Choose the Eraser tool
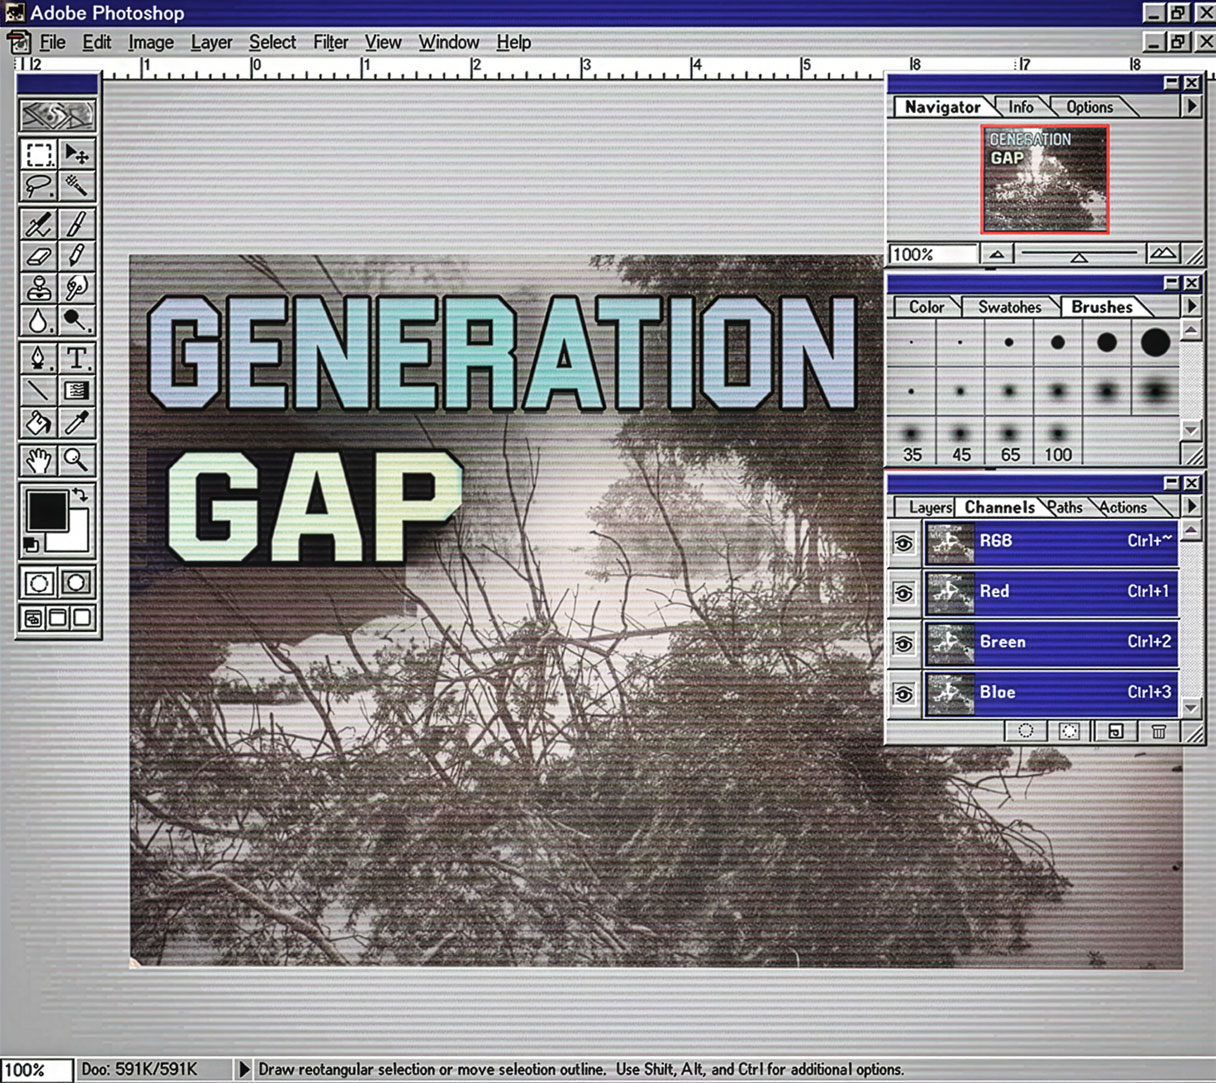 click(x=39, y=256)
